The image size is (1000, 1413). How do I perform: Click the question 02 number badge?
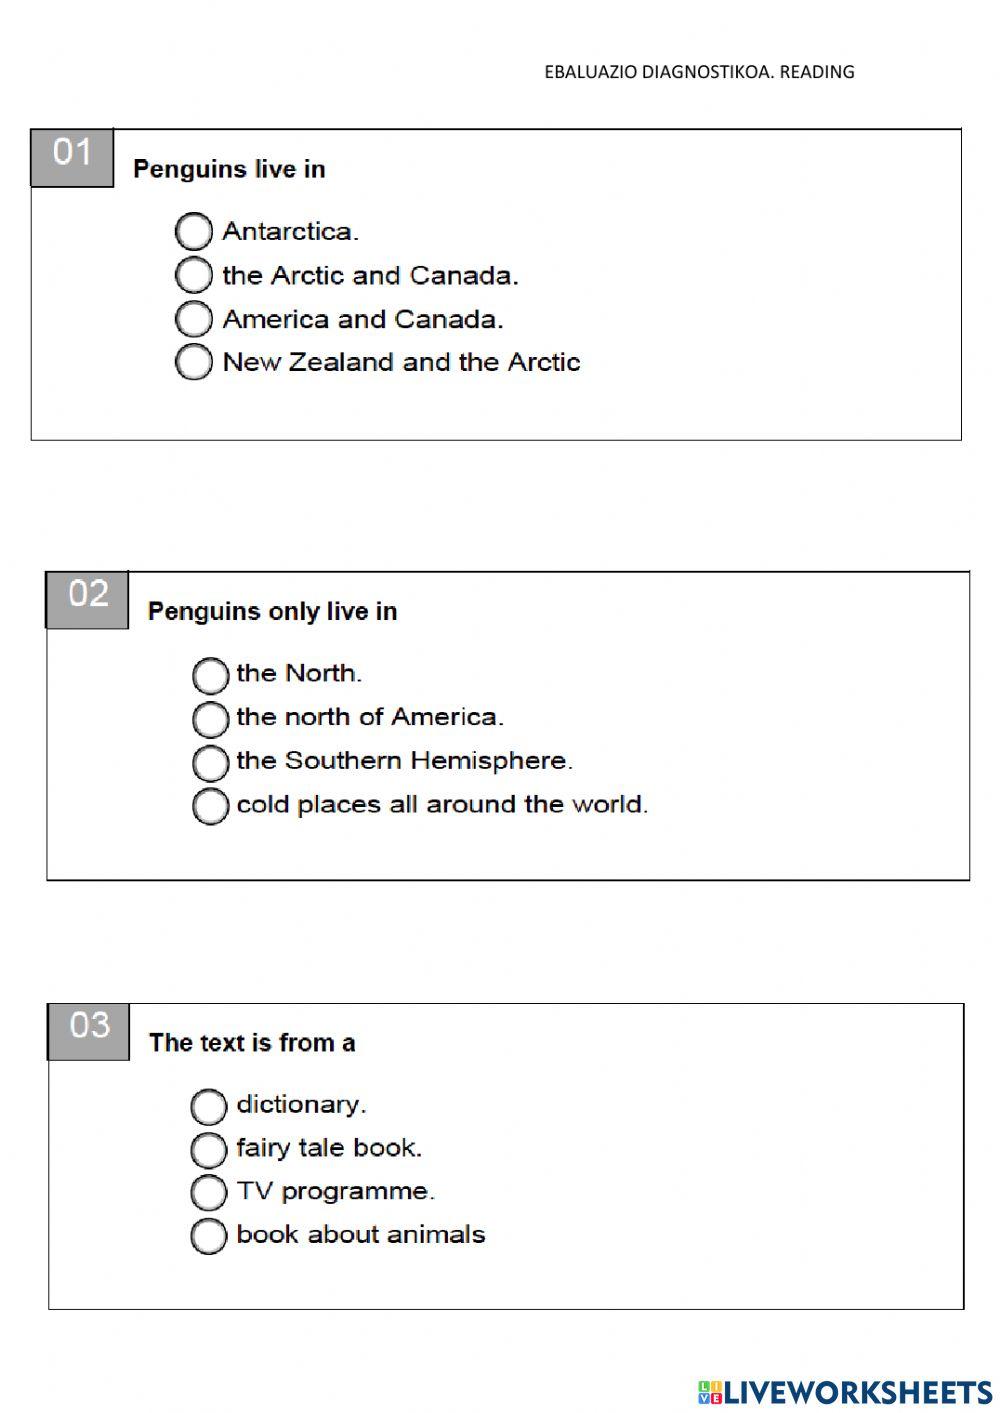(x=87, y=598)
